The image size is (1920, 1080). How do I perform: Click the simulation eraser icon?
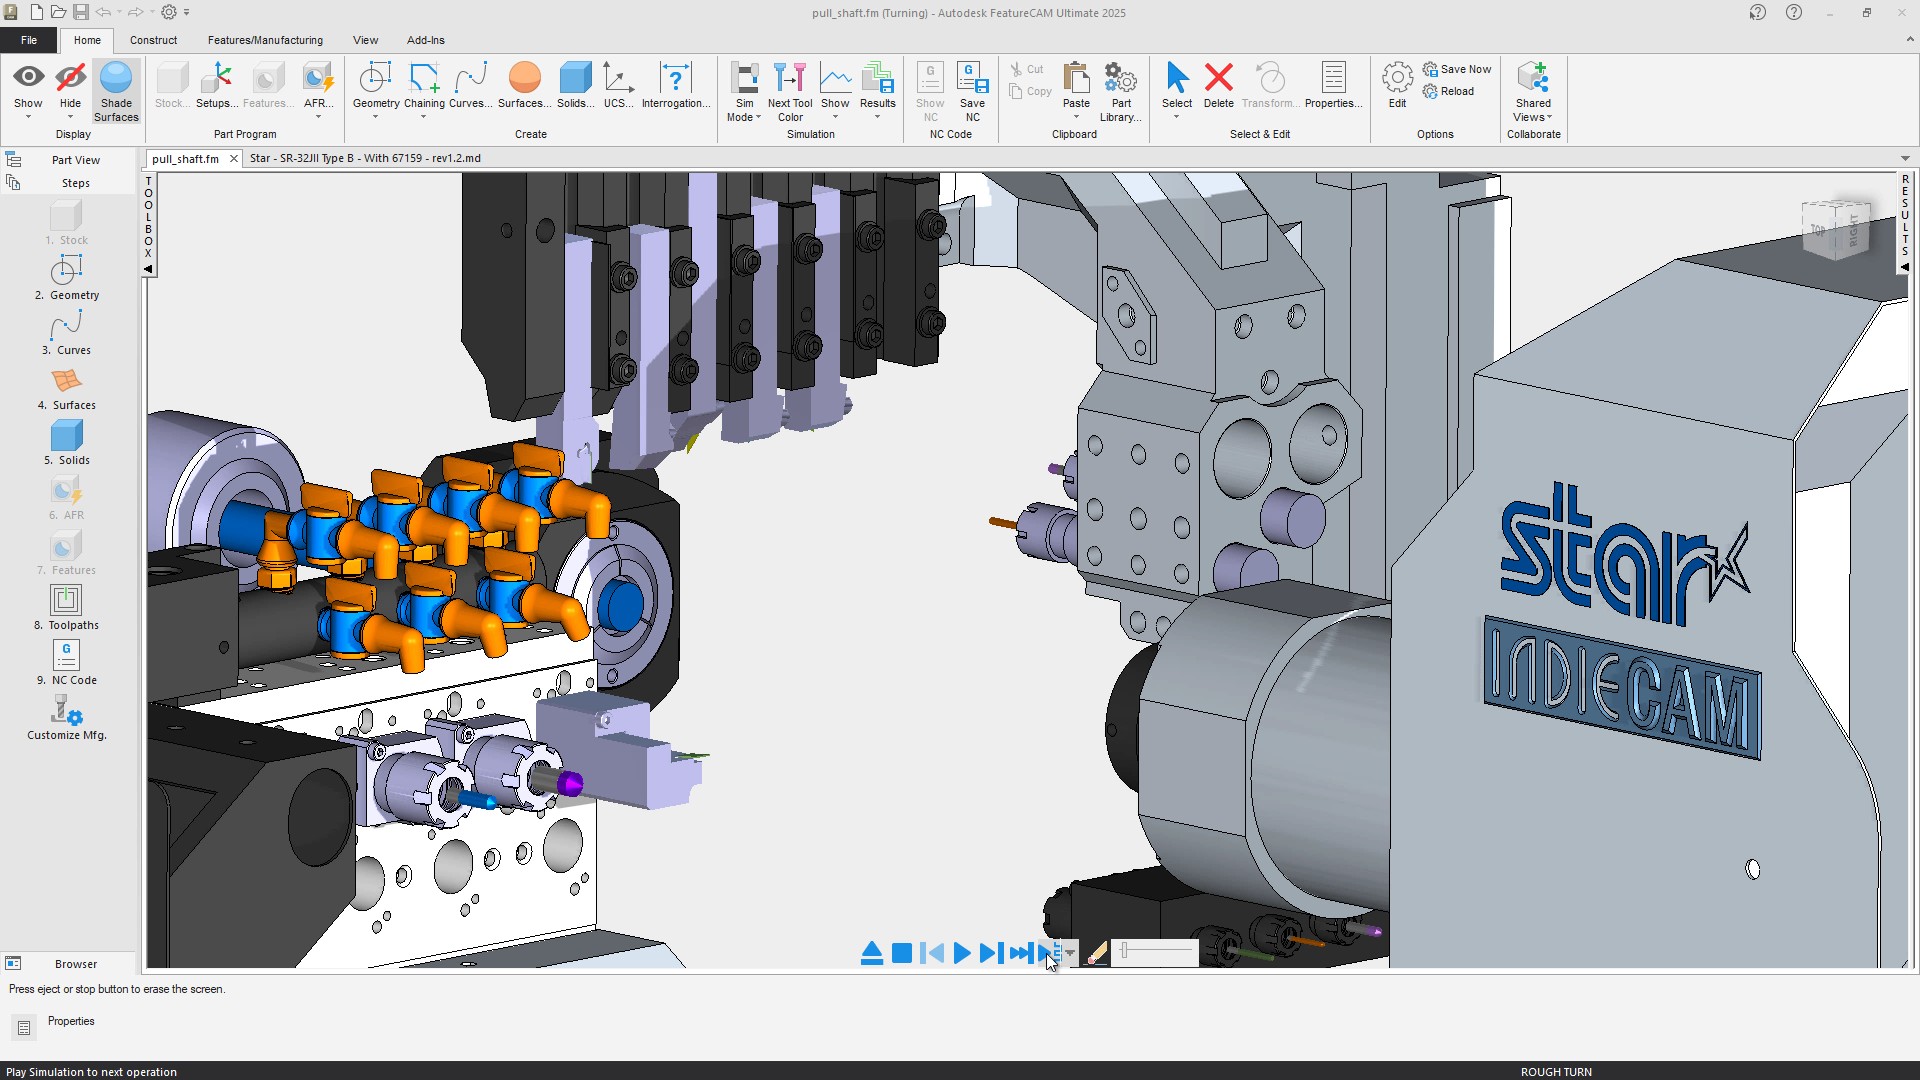(x=1097, y=953)
